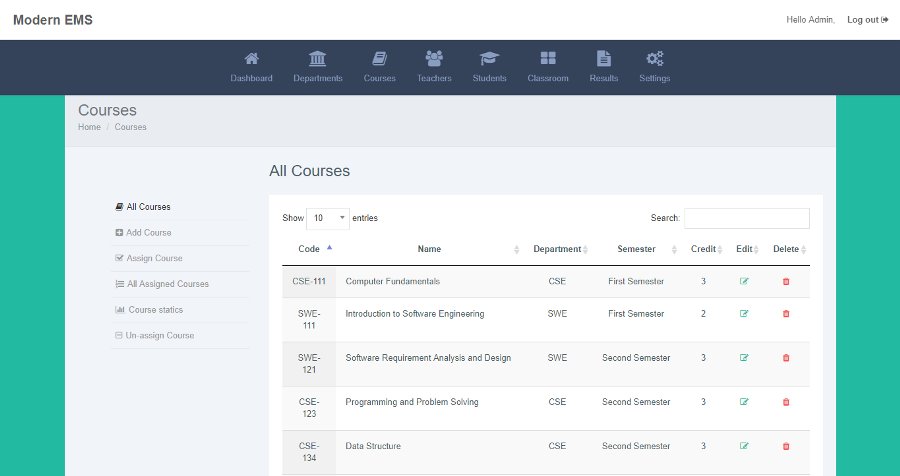Edit the Computer Fundamentals course
The image size is (900, 476).
point(744,281)
